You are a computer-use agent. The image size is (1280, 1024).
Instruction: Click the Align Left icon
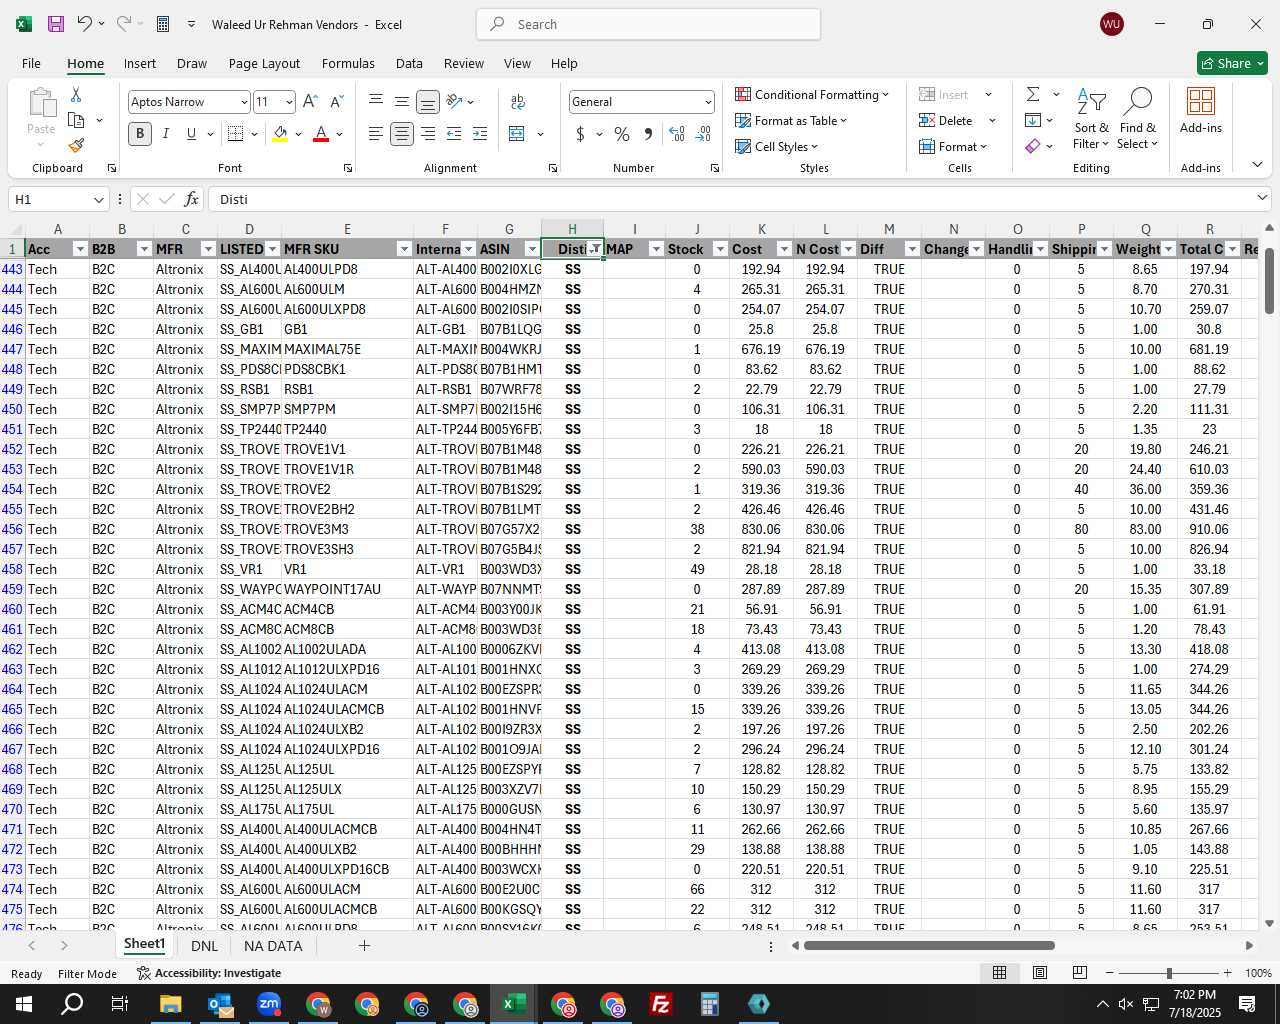coord(376,133)
